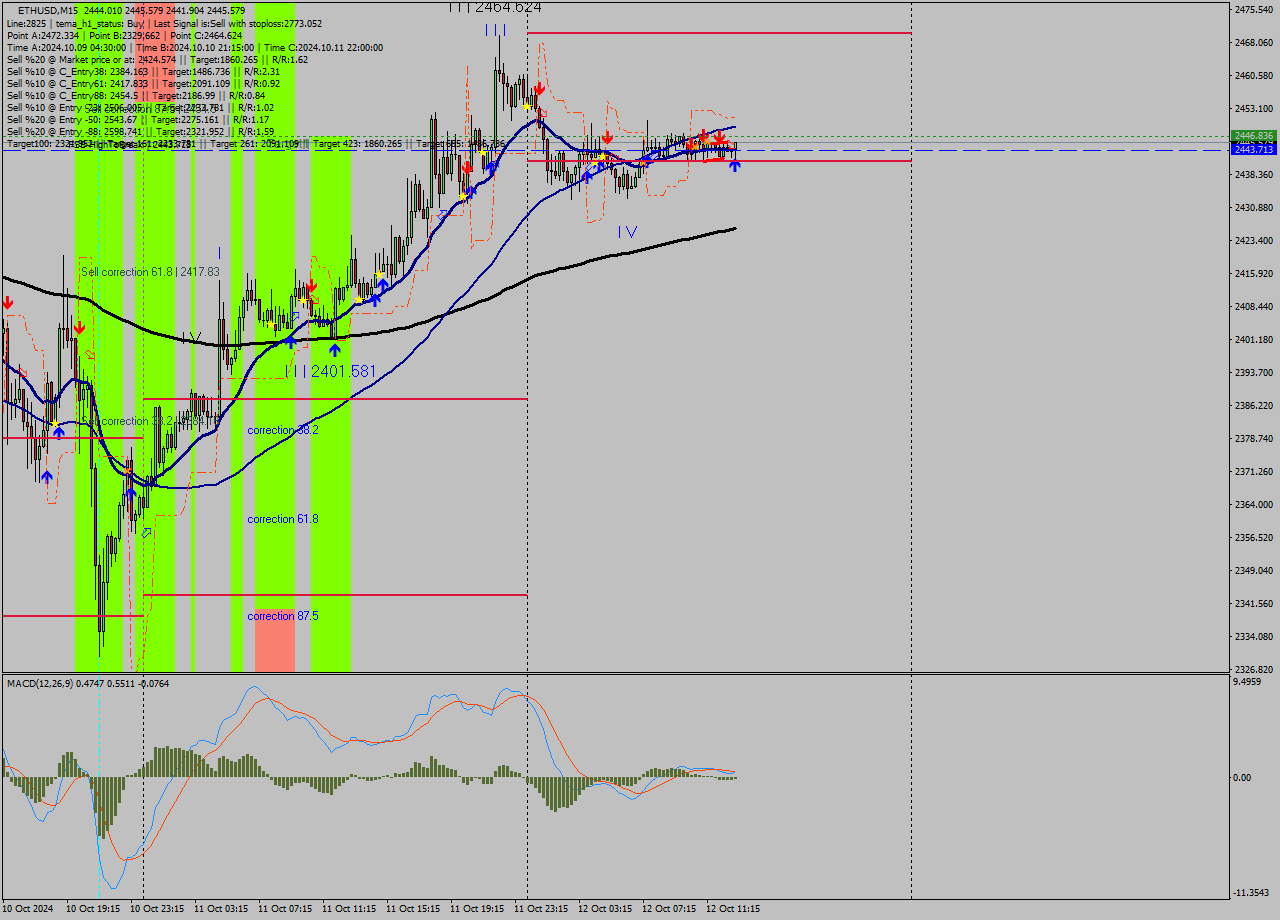Click the blue 'correction 38.2' label
The image size is (1280, 920).
click(x=283, y=430)
